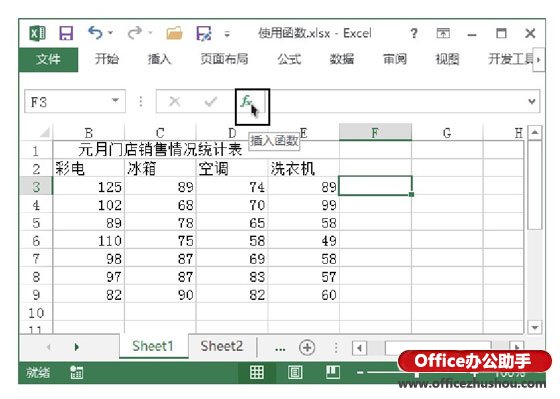
Task: Open the 数据 ribbon tab
Action: click(342, 59)
